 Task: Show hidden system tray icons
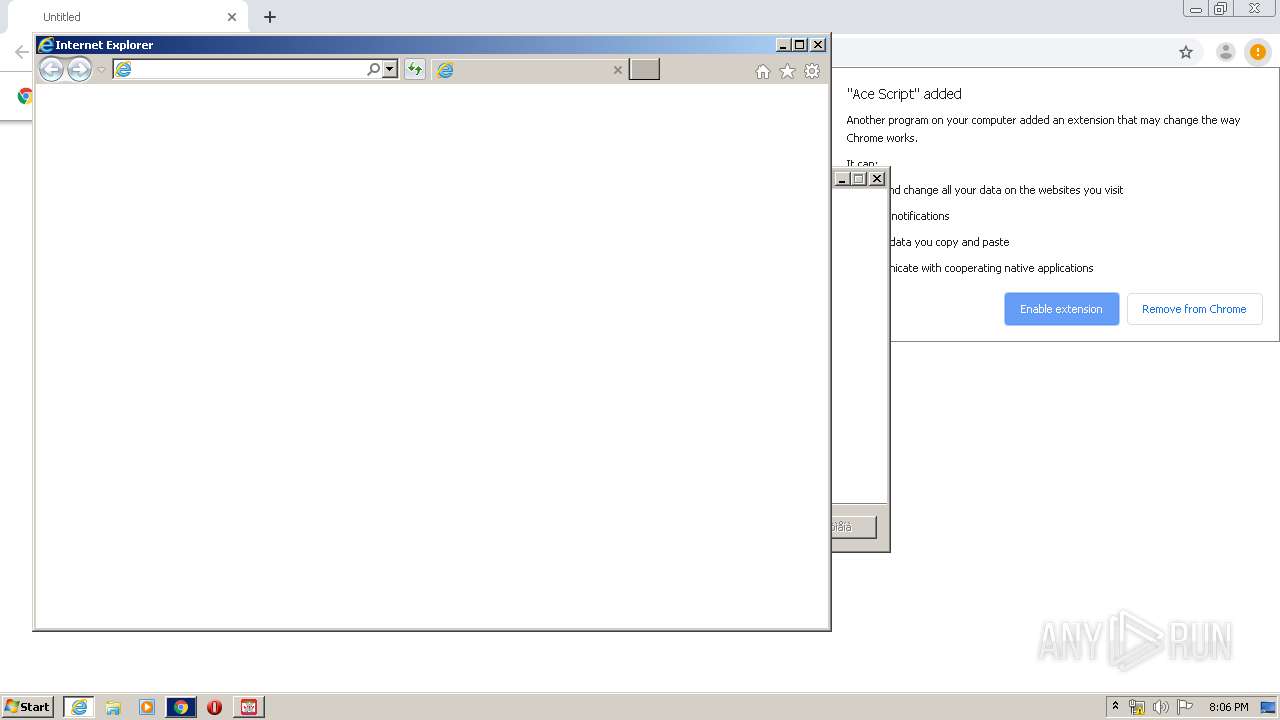pyautogui.click(x=1115, y=707)
